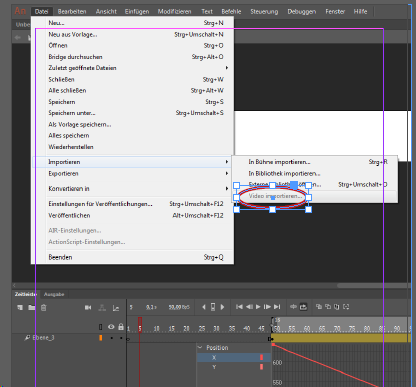Open the Einfügen menu

137,12
